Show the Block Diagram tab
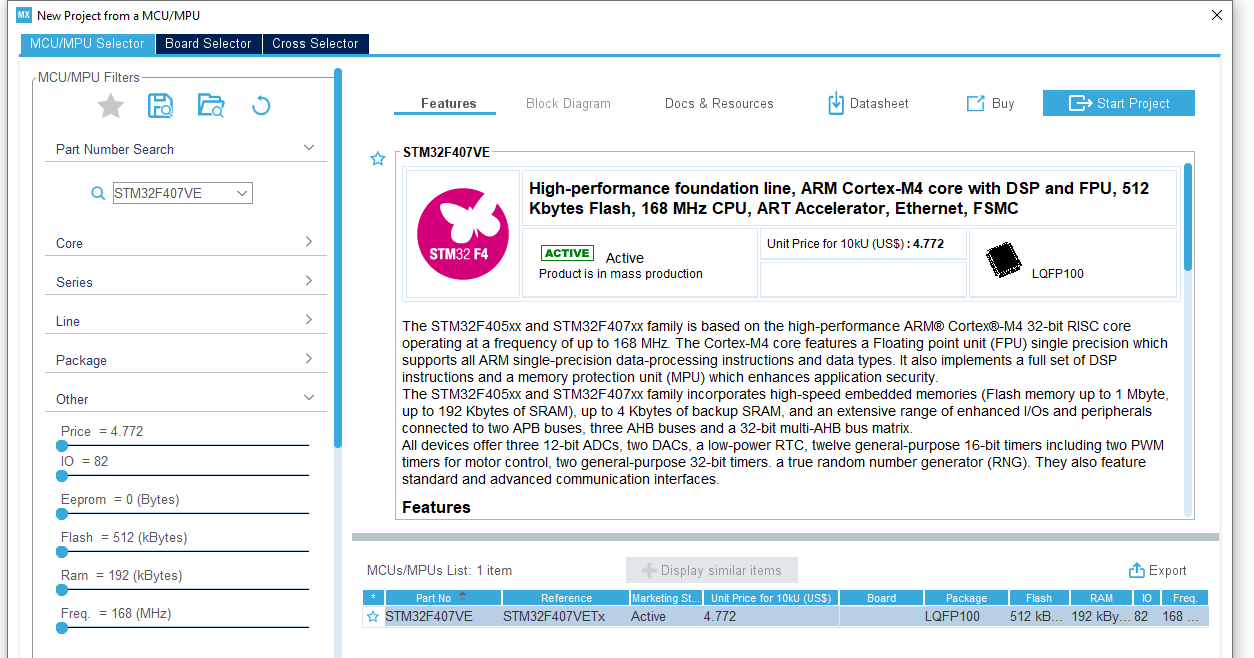The image size is (1254, 658). coord(568,103)
